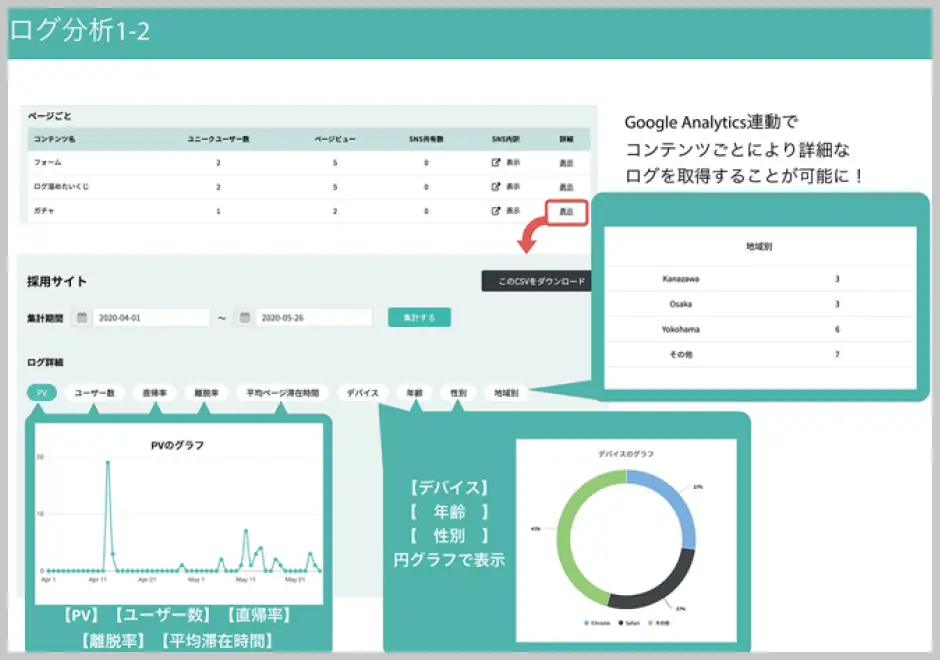Select the 直帰率 tab
Screen dimensions: 940x660
(x=154, y=393)
